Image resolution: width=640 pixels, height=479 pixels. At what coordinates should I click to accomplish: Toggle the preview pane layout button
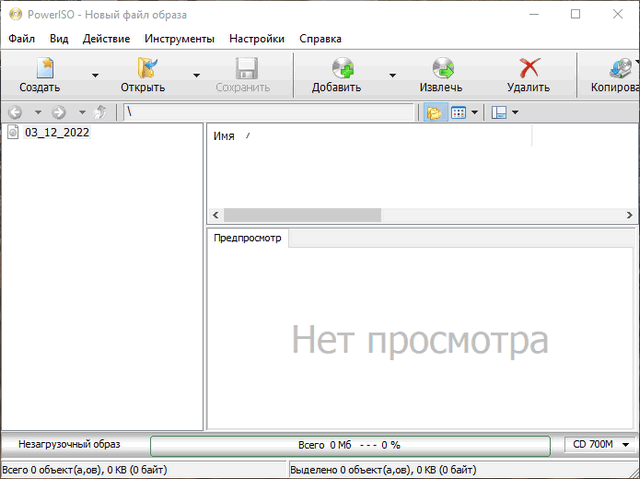point(500,112)
